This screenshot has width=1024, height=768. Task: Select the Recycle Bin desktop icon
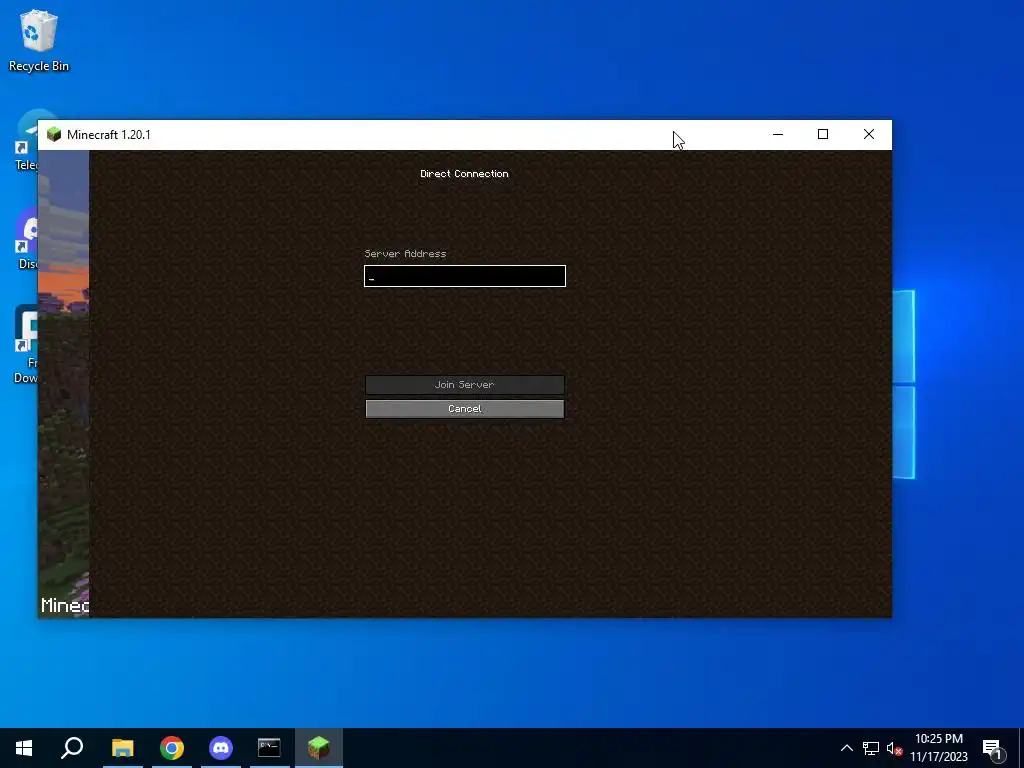click(x=39, y=40)
